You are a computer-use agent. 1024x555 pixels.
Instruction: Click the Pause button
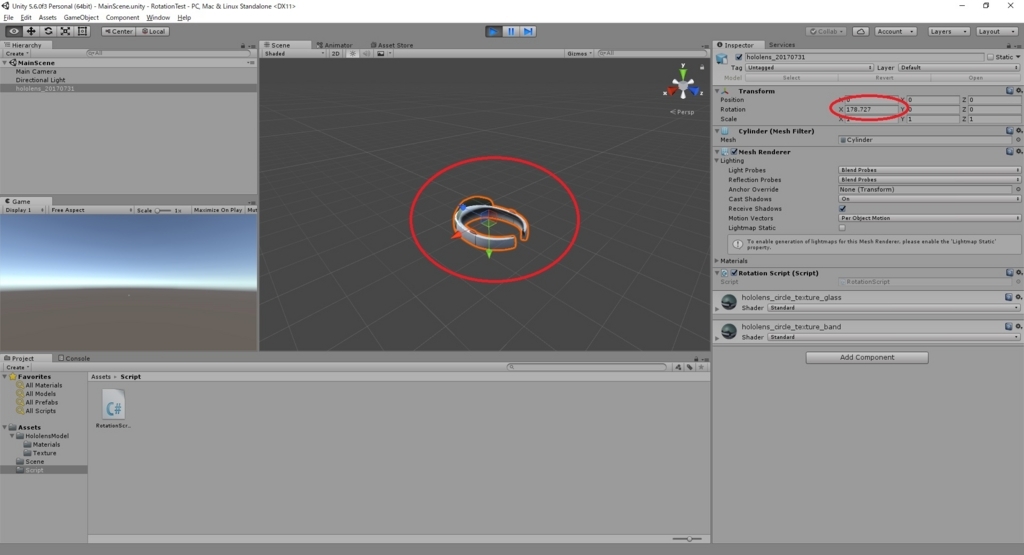click(x=511, y=31)
